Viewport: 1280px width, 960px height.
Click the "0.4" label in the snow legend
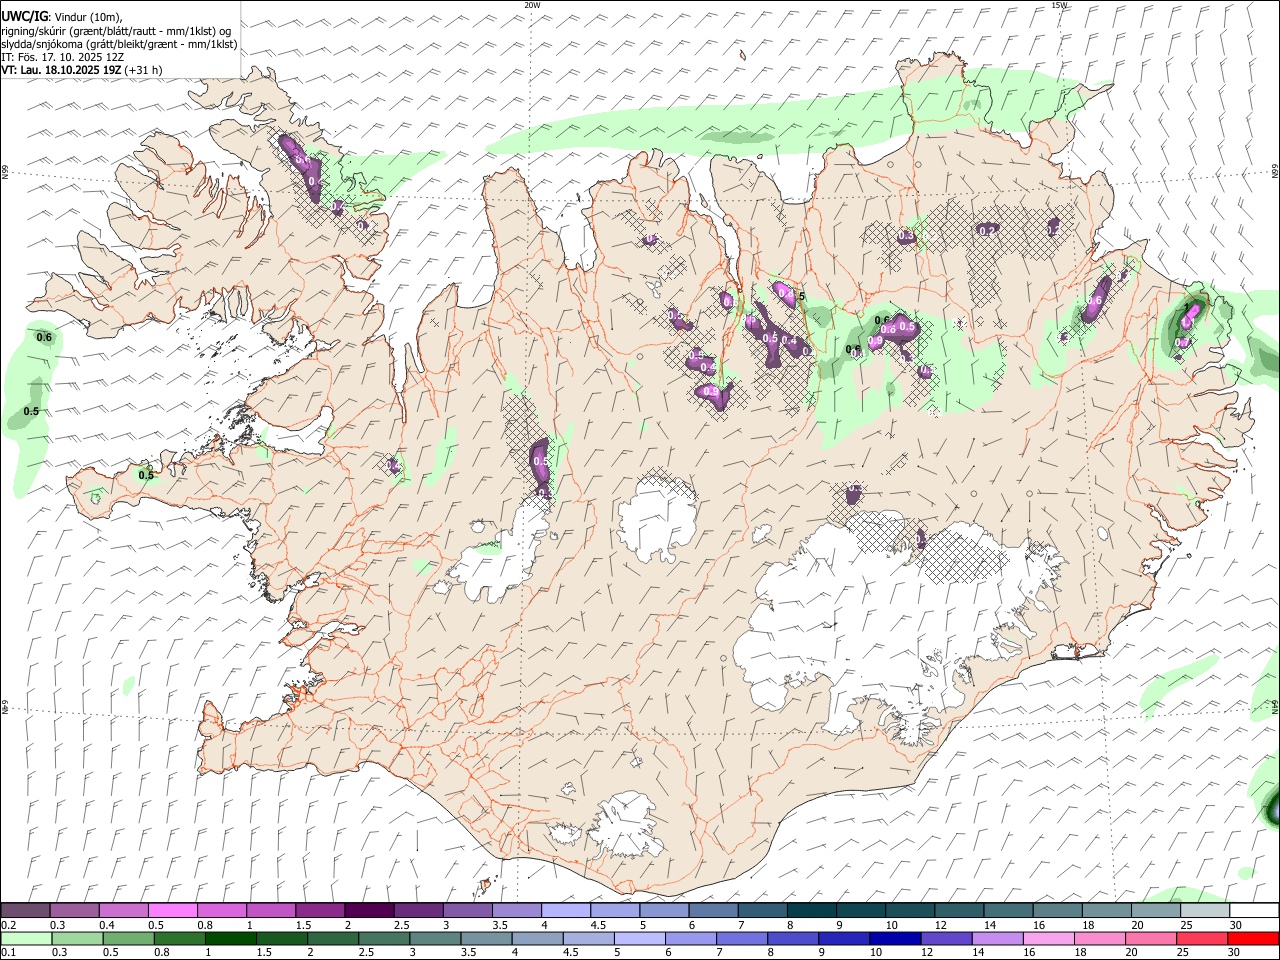(107, 925)
